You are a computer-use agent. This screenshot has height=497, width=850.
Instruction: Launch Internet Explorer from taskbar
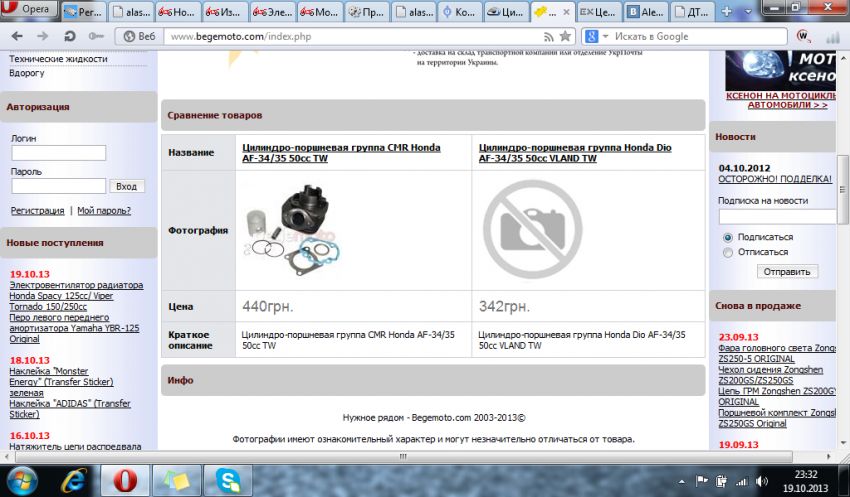(74, 481)
